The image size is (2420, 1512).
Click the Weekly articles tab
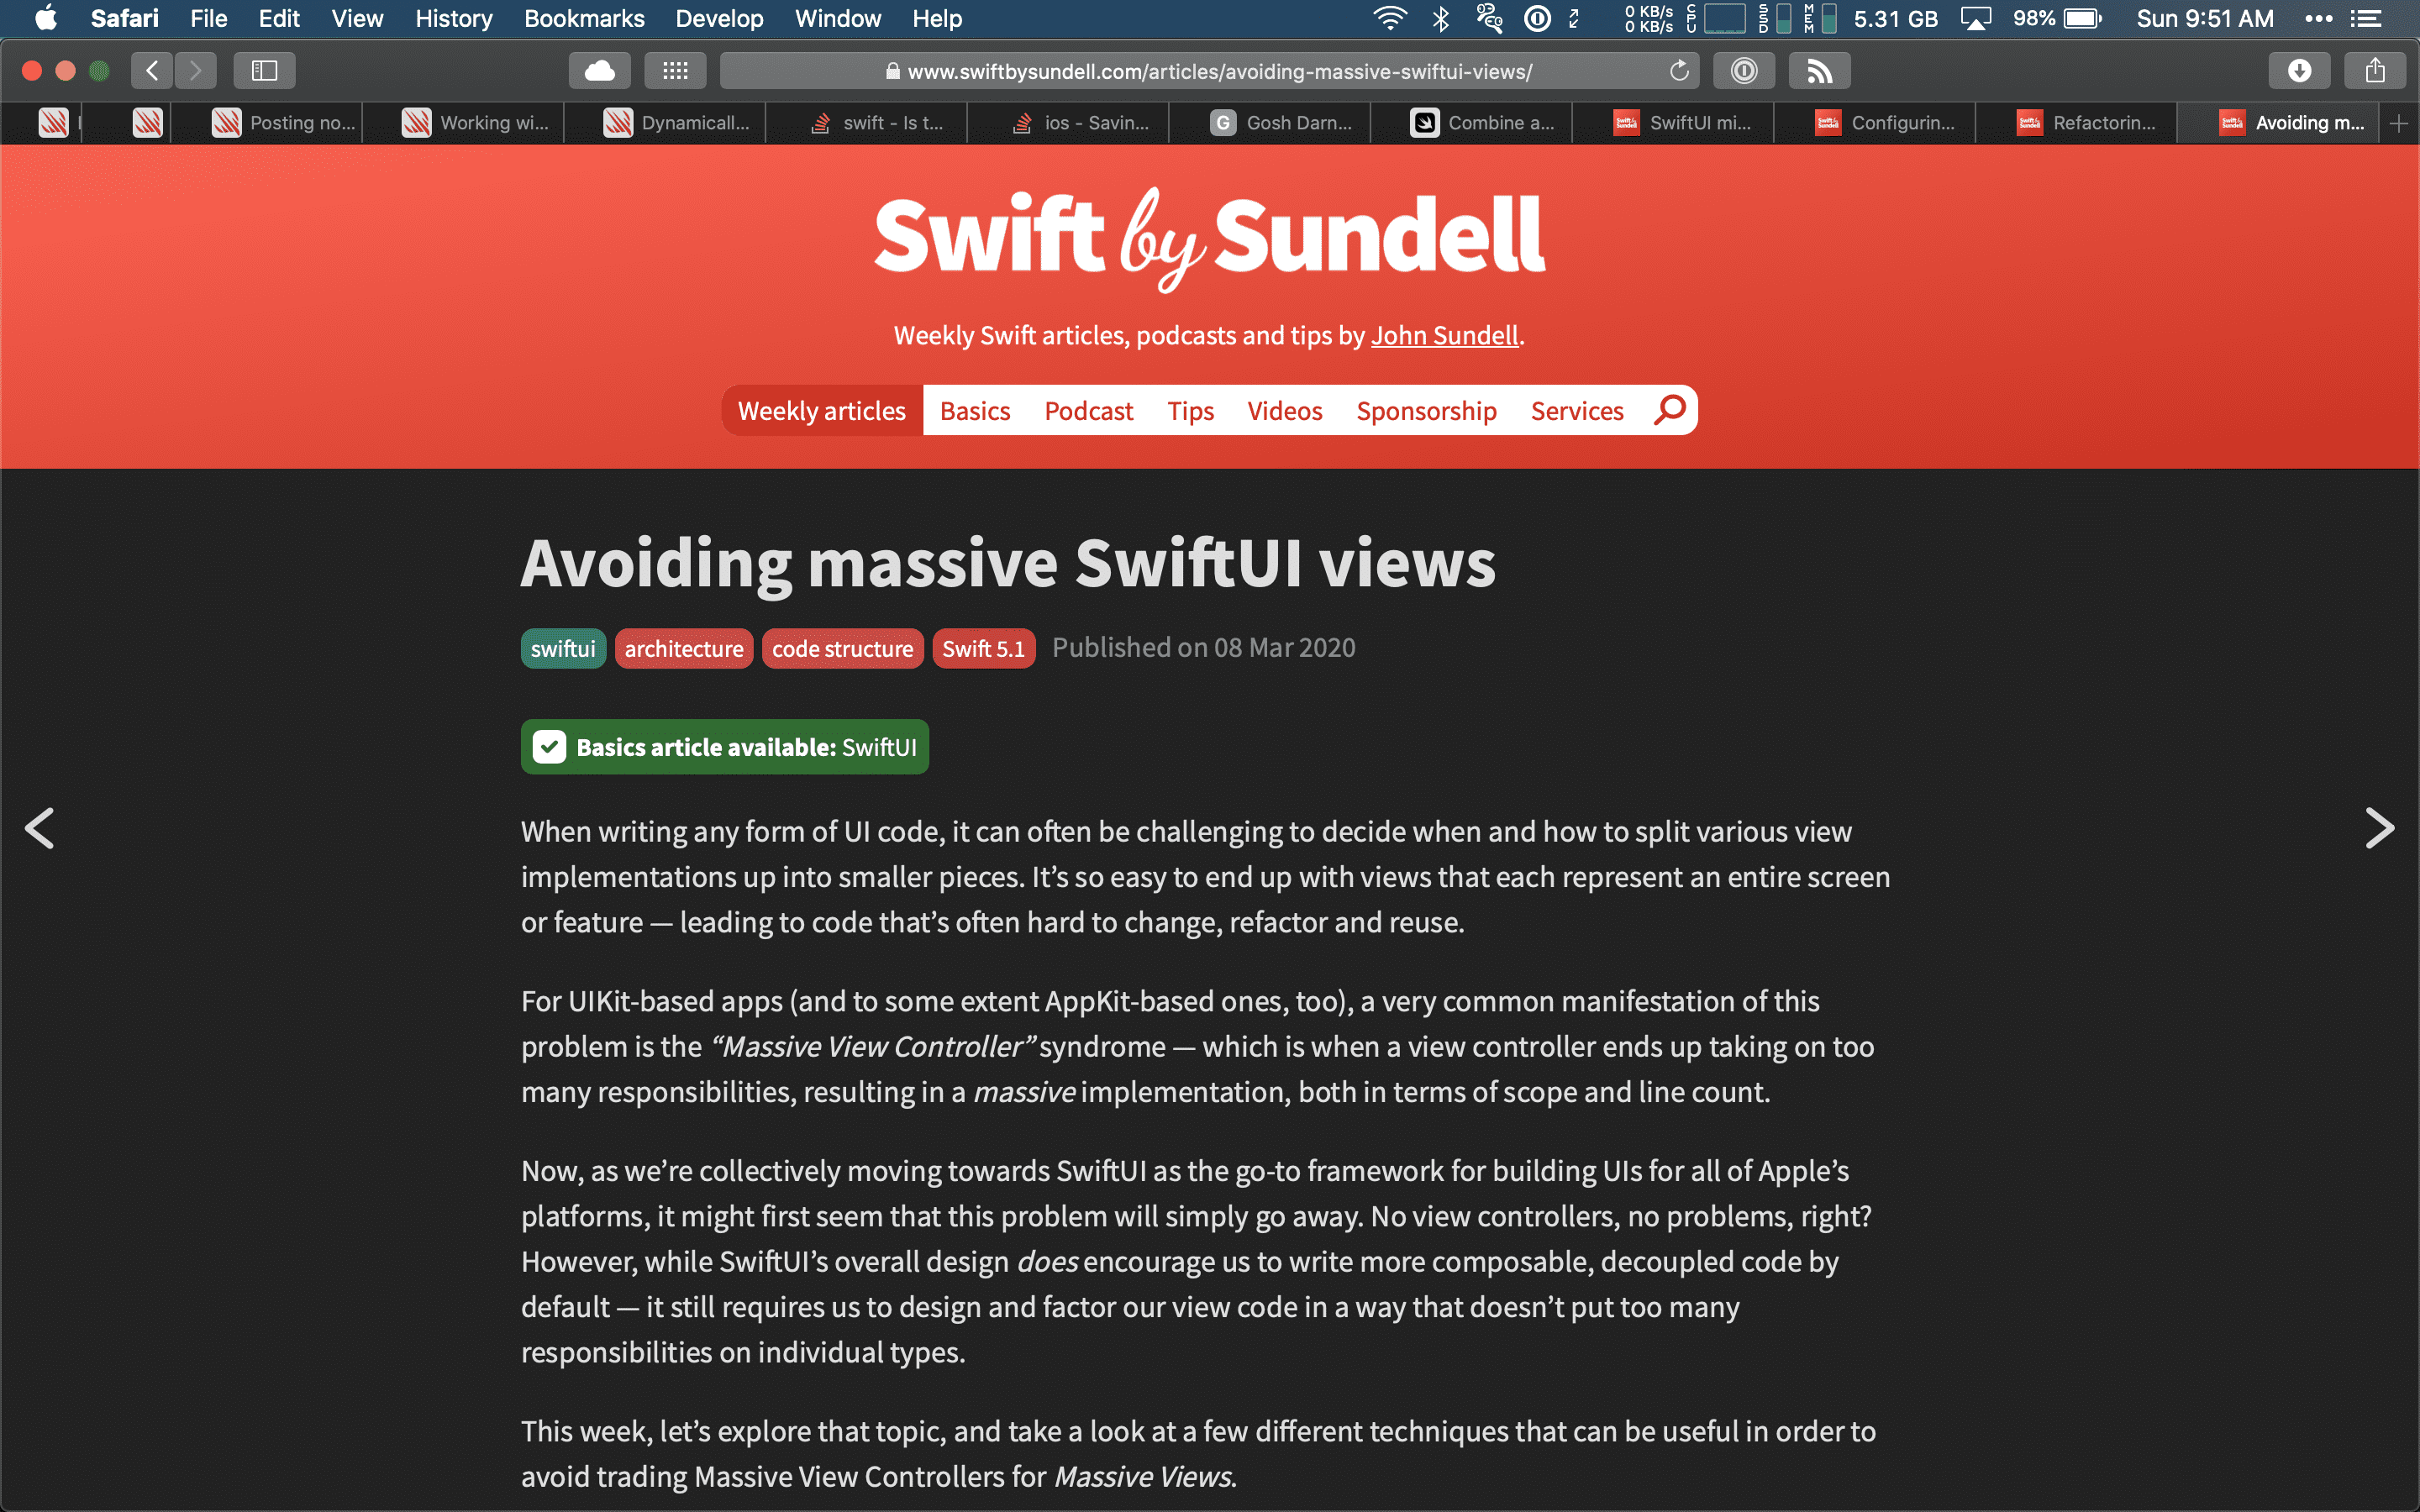coord(819,411)
